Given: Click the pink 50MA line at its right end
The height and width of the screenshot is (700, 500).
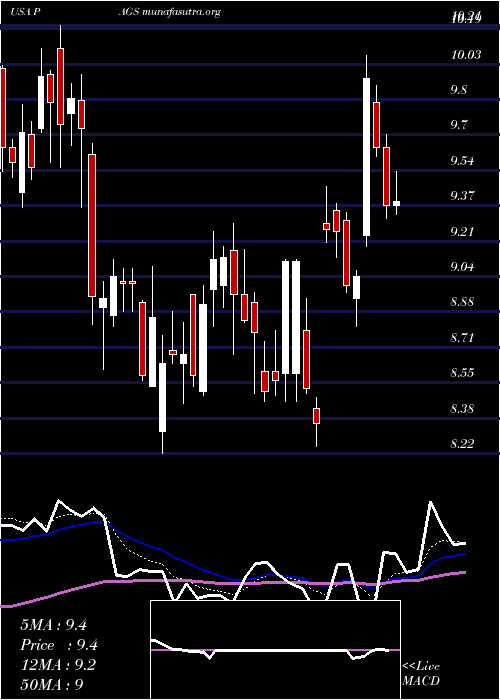Looking at the screenshot, I should coord(463,572).
